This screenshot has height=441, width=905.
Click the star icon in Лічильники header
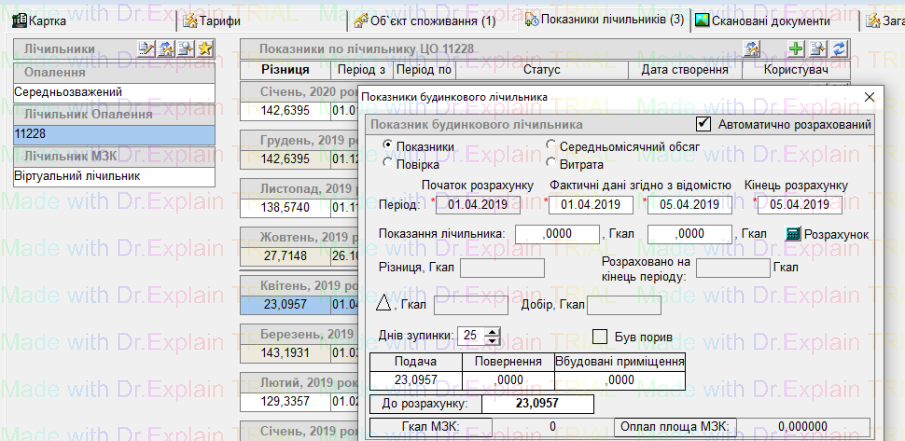[x=204, y=49]
